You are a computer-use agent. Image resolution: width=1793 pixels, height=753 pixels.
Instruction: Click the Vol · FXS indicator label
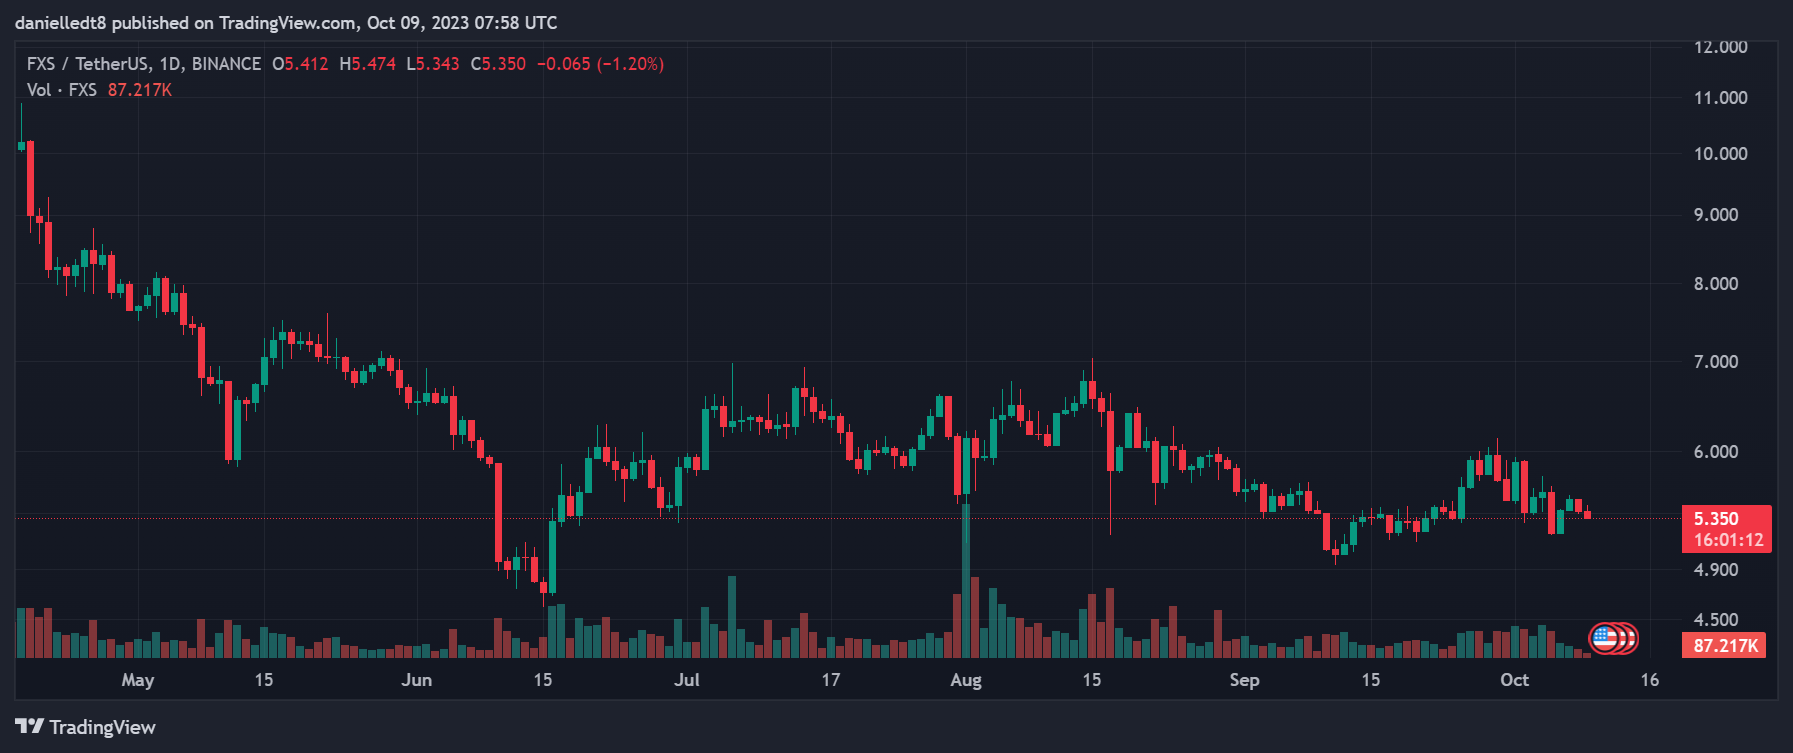pos(62,90)
